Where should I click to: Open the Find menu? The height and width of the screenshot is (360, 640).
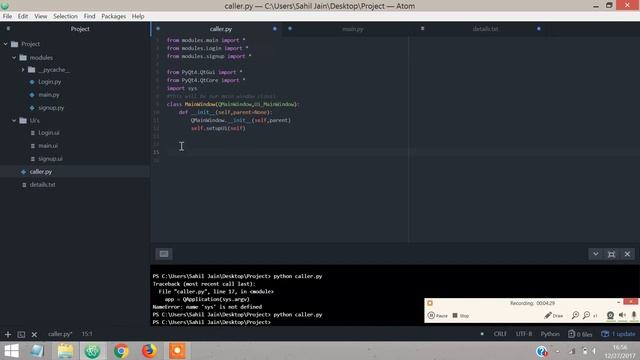coord(89,16)
